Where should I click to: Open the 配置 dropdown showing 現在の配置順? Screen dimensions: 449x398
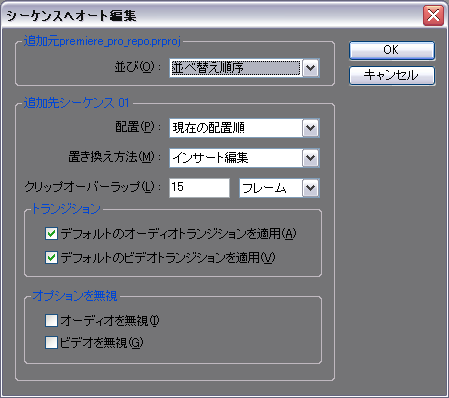pos(244,128)
